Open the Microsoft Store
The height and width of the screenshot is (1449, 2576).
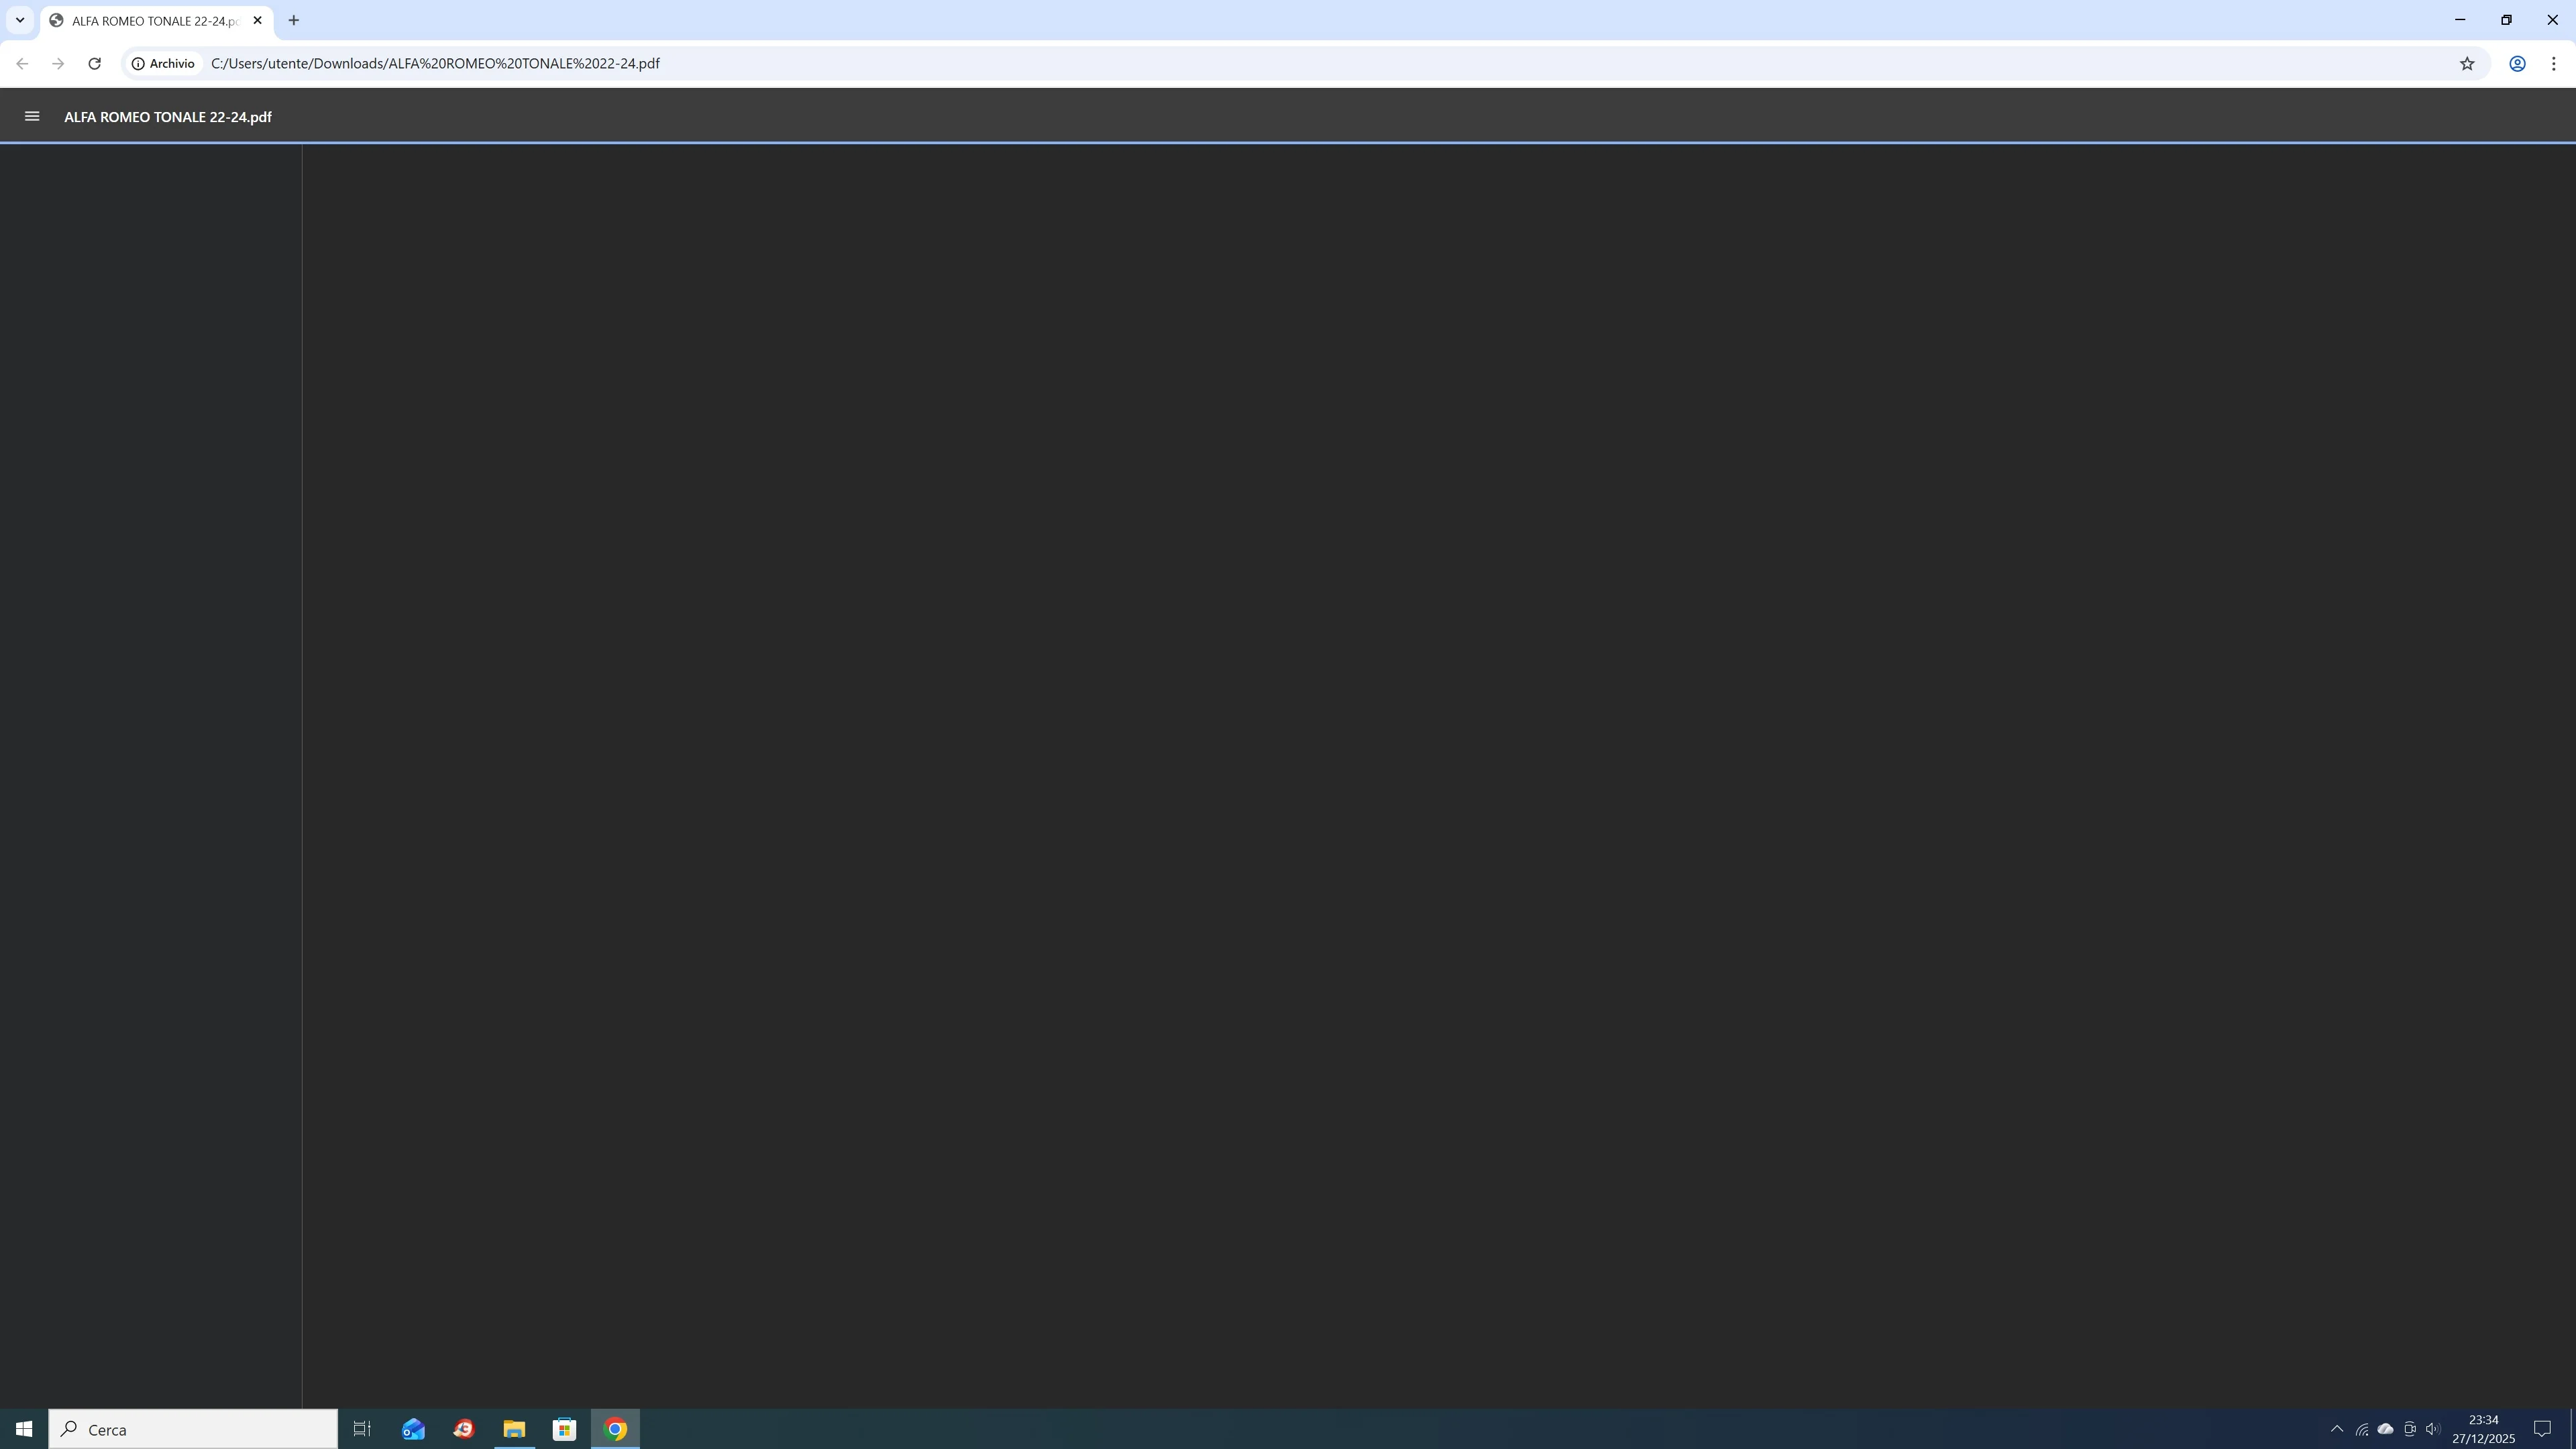coord(564,1429)
